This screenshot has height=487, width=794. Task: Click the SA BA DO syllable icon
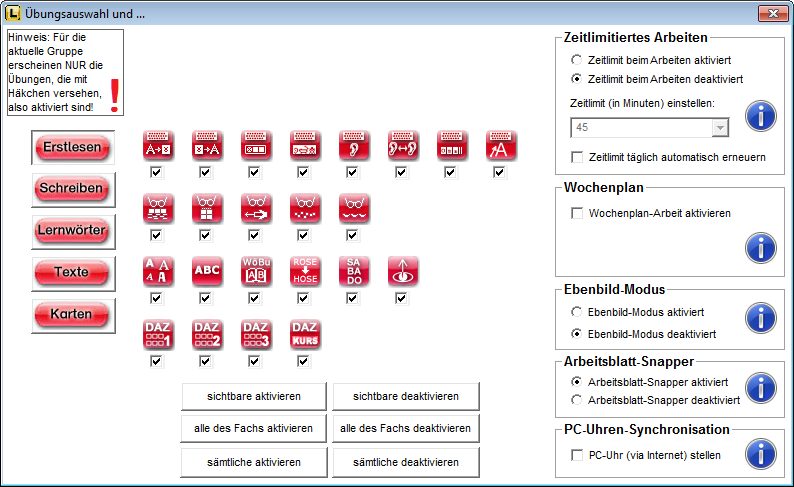pyautogui.click(x=354, y=271)
